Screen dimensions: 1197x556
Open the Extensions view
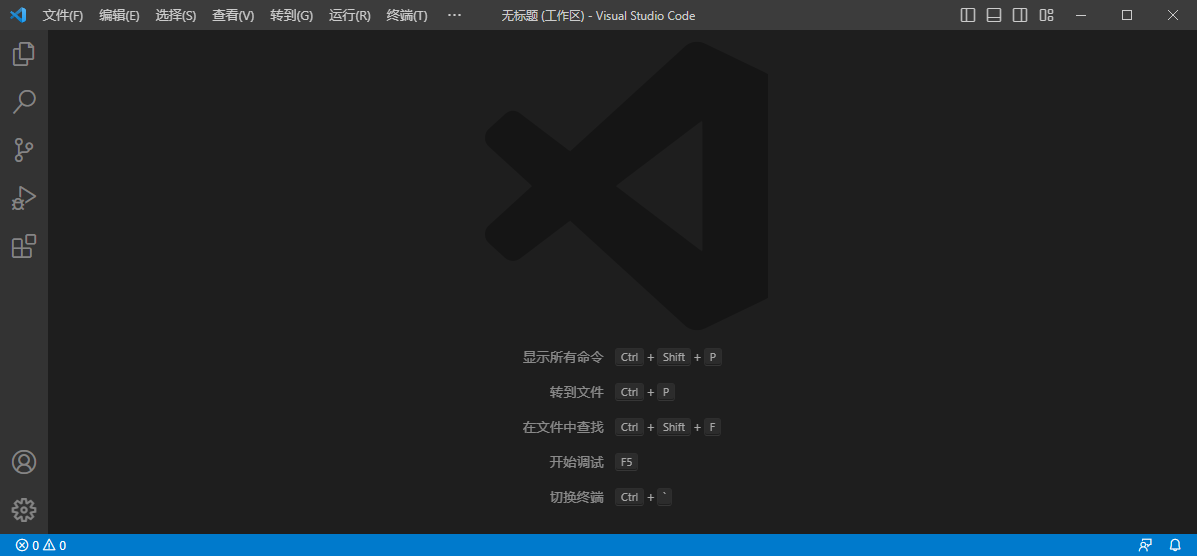click(x=24, y=247)
